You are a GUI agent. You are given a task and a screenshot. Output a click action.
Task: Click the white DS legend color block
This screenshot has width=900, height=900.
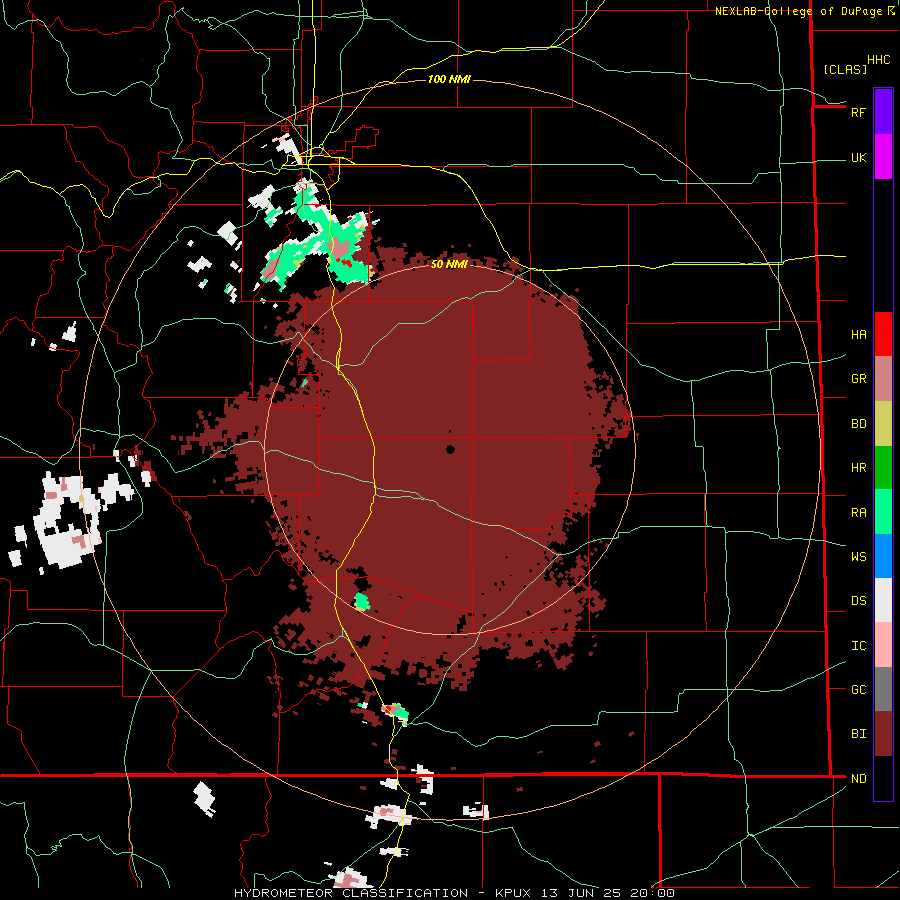(x=883, y=600)
